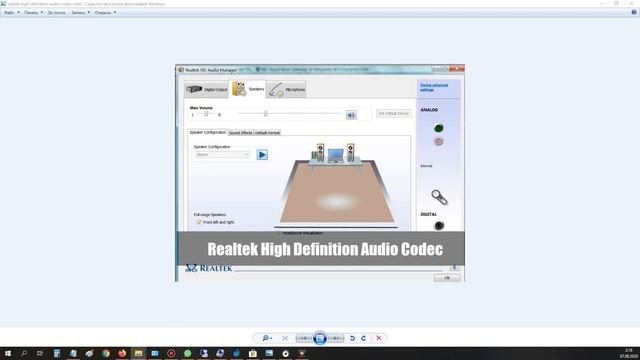Go to the next photo

pos(336,338)
